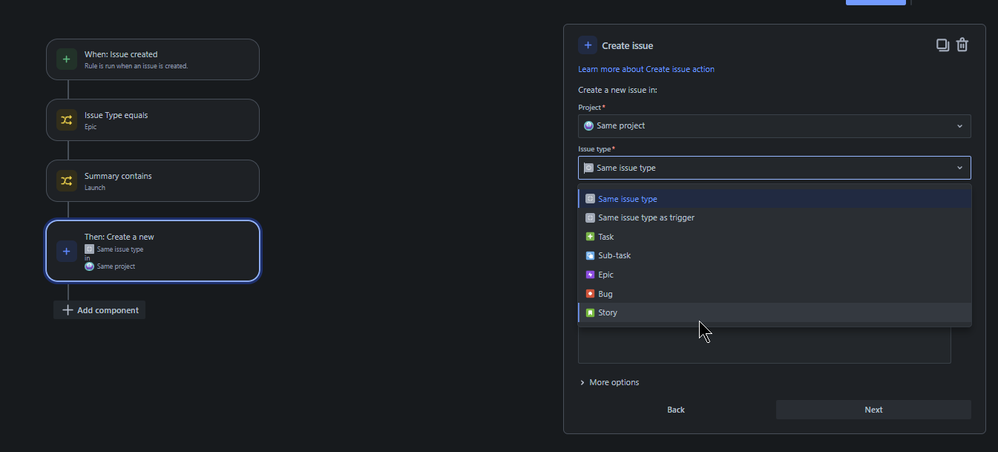The image size is (998, 452).
Task: Click the Same project avatar icon in Project field
Action: pyautogui.click(x=589, y=126)
